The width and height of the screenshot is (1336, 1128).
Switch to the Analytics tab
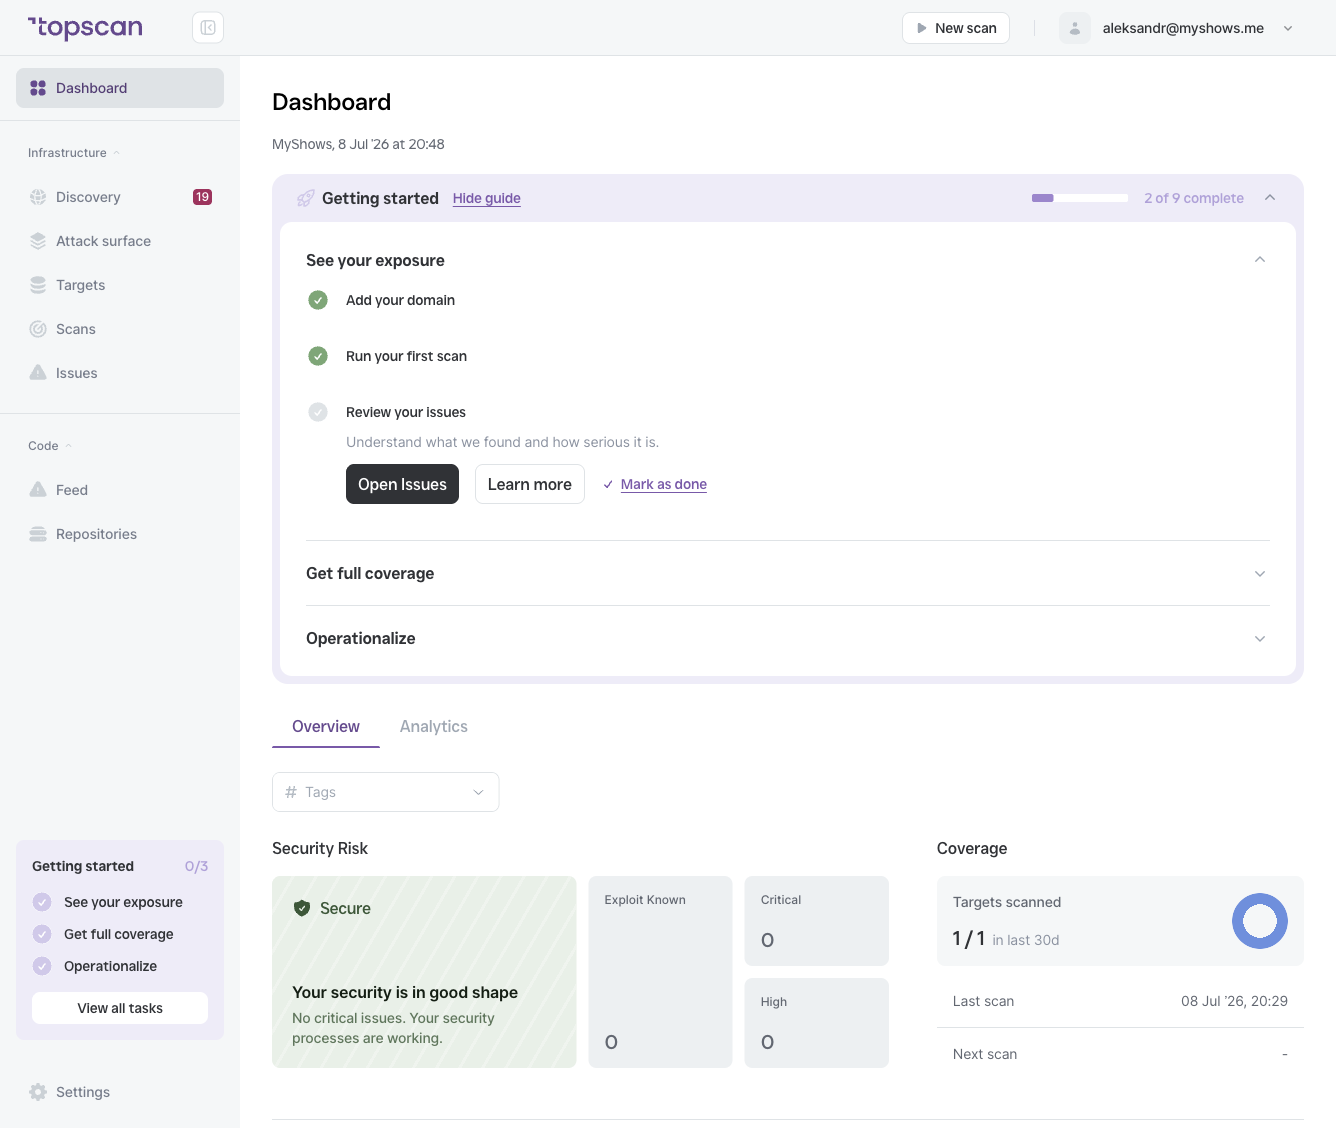click(434, 726)
